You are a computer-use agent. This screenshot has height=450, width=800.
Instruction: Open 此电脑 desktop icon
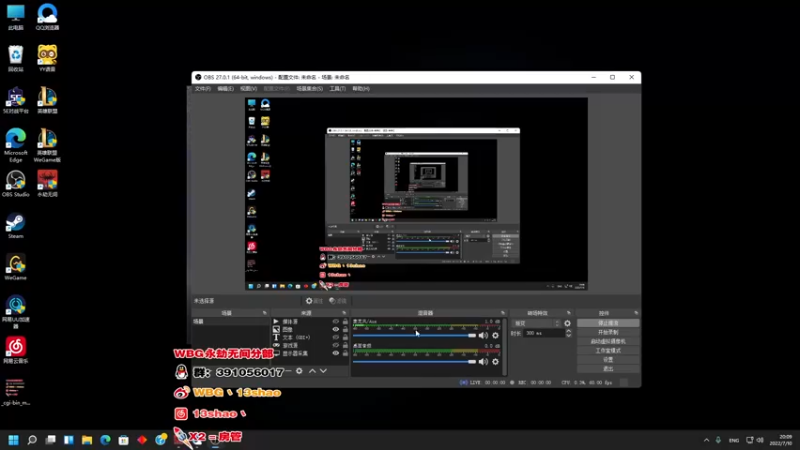(x=15, y=17)
